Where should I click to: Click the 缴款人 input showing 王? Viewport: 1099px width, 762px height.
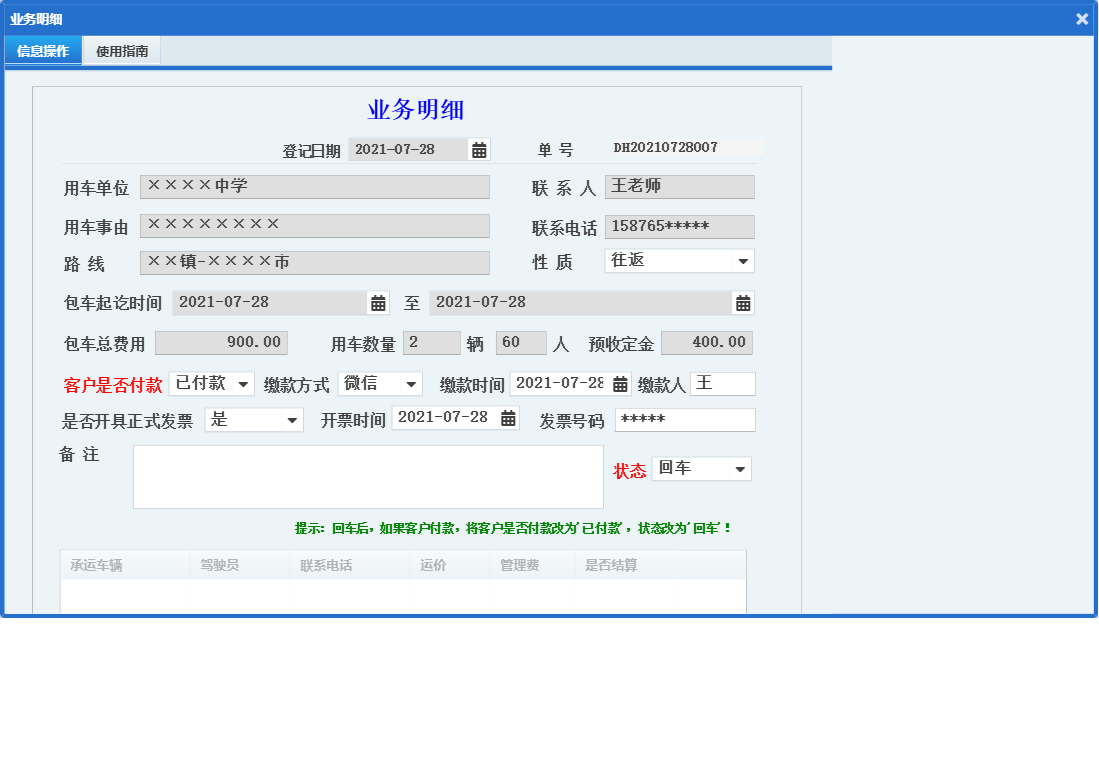[x=722, y=383]
